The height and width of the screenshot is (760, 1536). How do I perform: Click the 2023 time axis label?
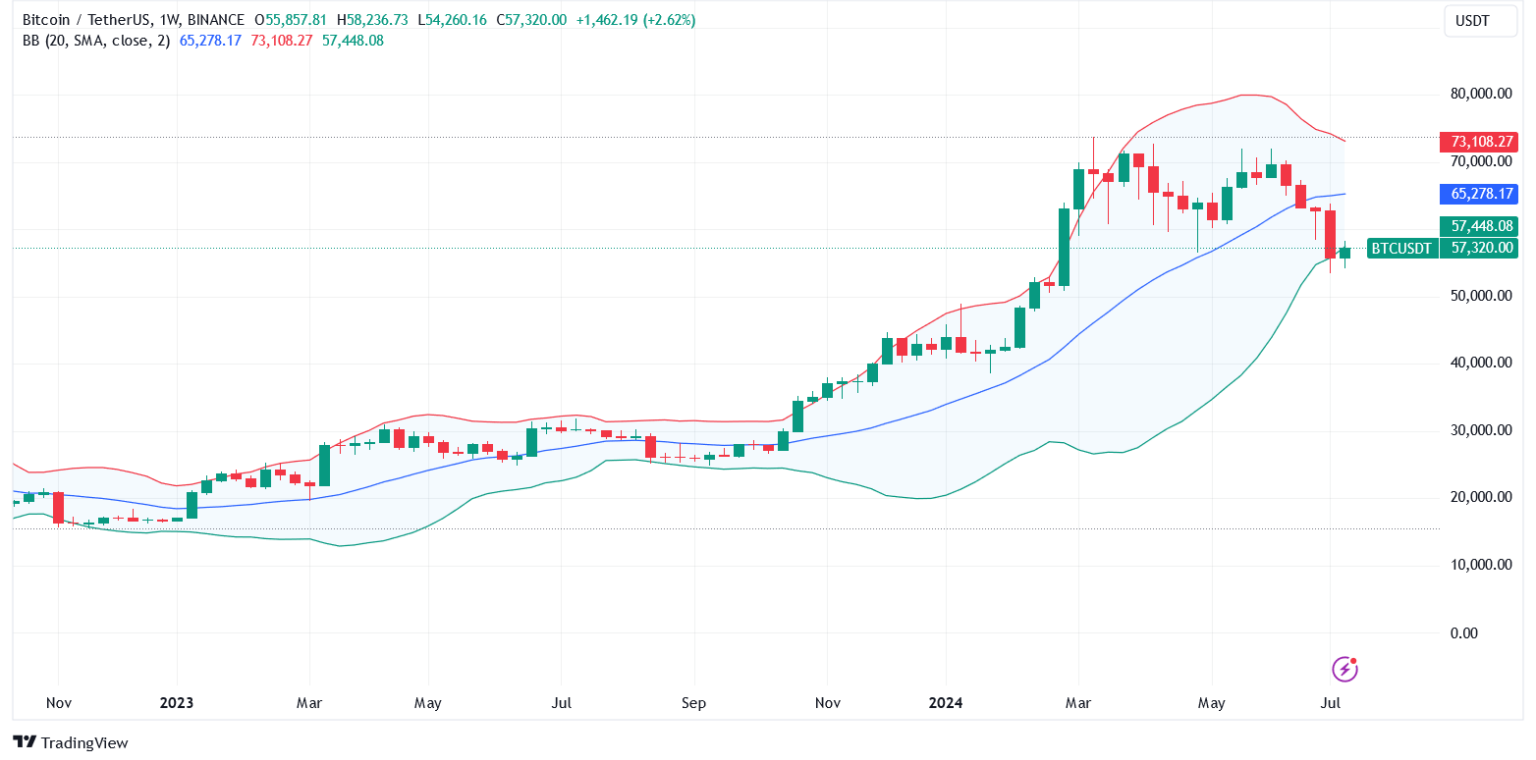[x=176, y=703]
